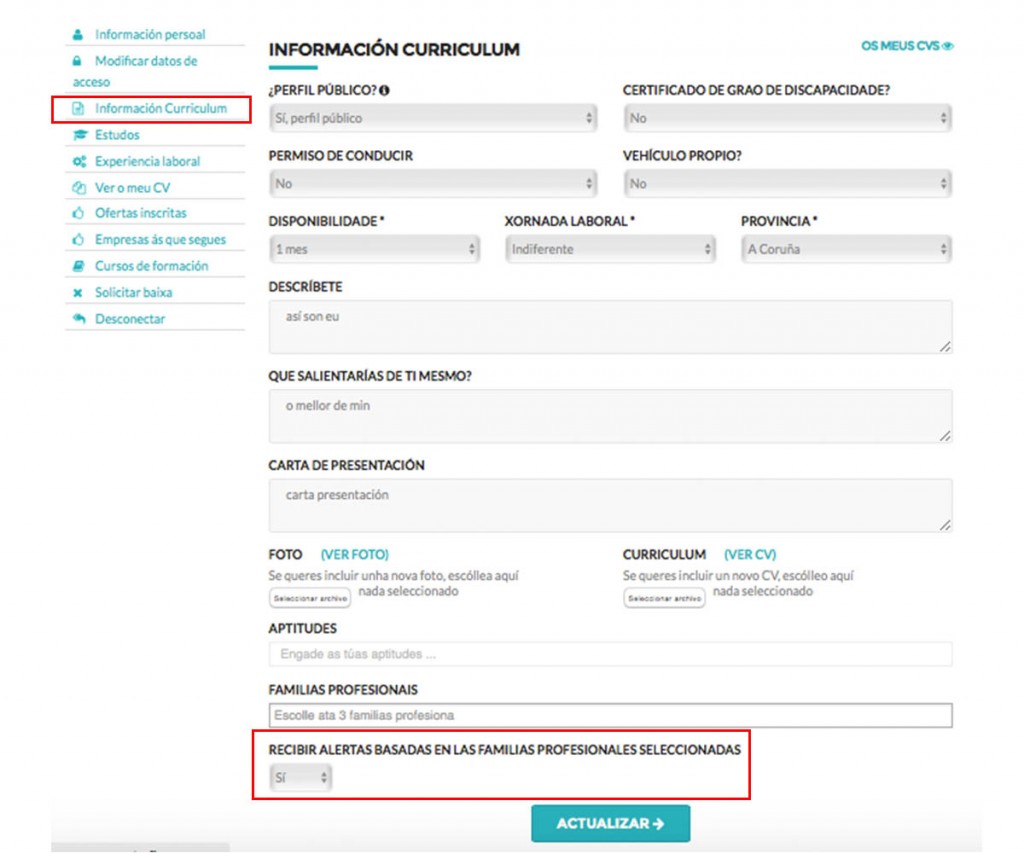Open Experiencia laboral section
Viewport: 1024px width, 853px height.
click(x=148, y=161)
